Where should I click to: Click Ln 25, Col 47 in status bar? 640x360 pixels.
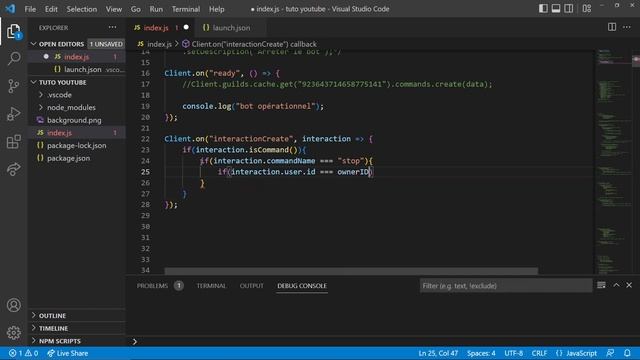tap(438, 353)
